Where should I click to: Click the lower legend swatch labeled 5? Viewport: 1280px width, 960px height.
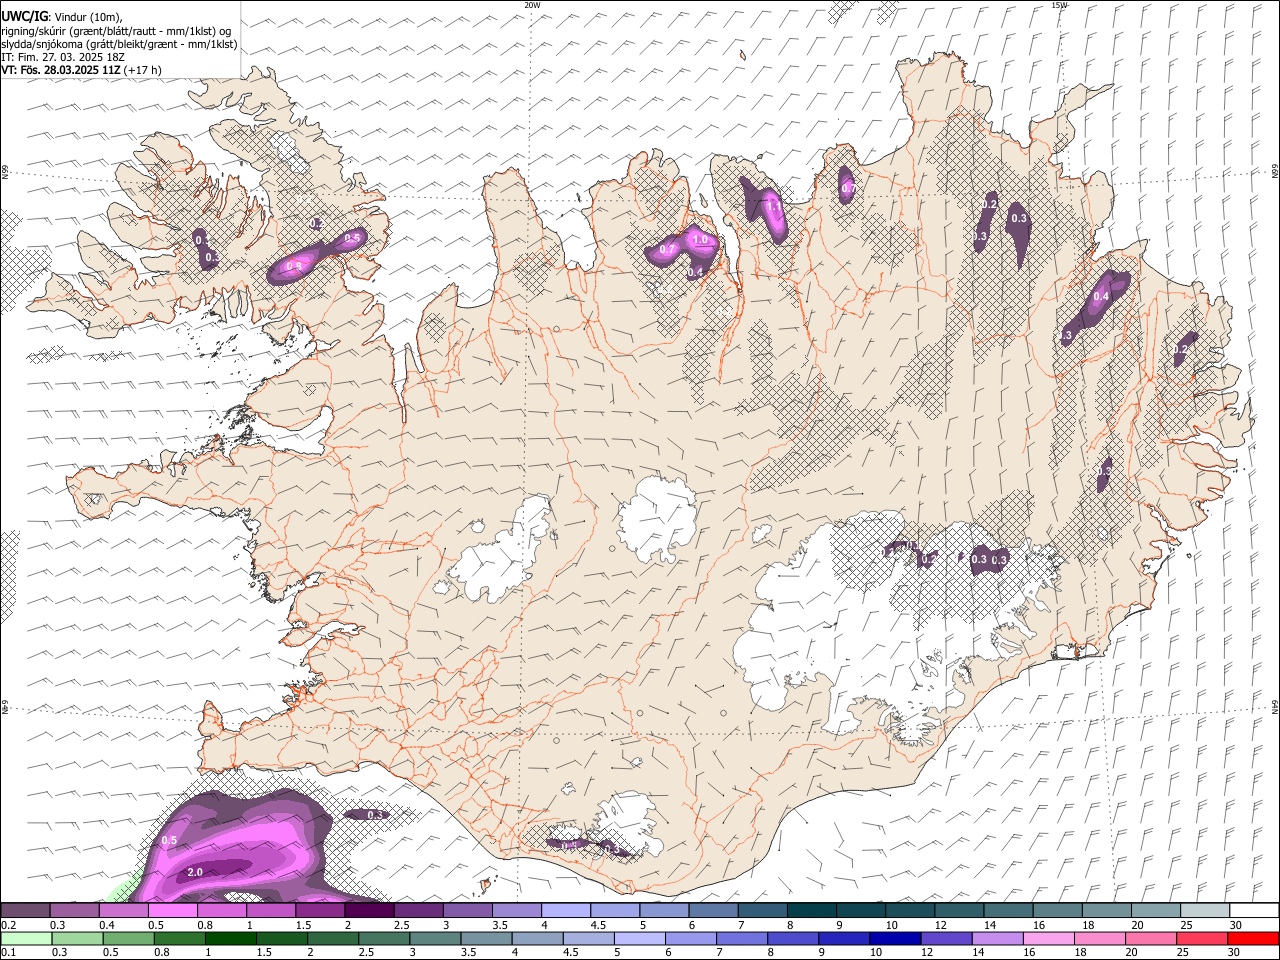coord(639,938)
